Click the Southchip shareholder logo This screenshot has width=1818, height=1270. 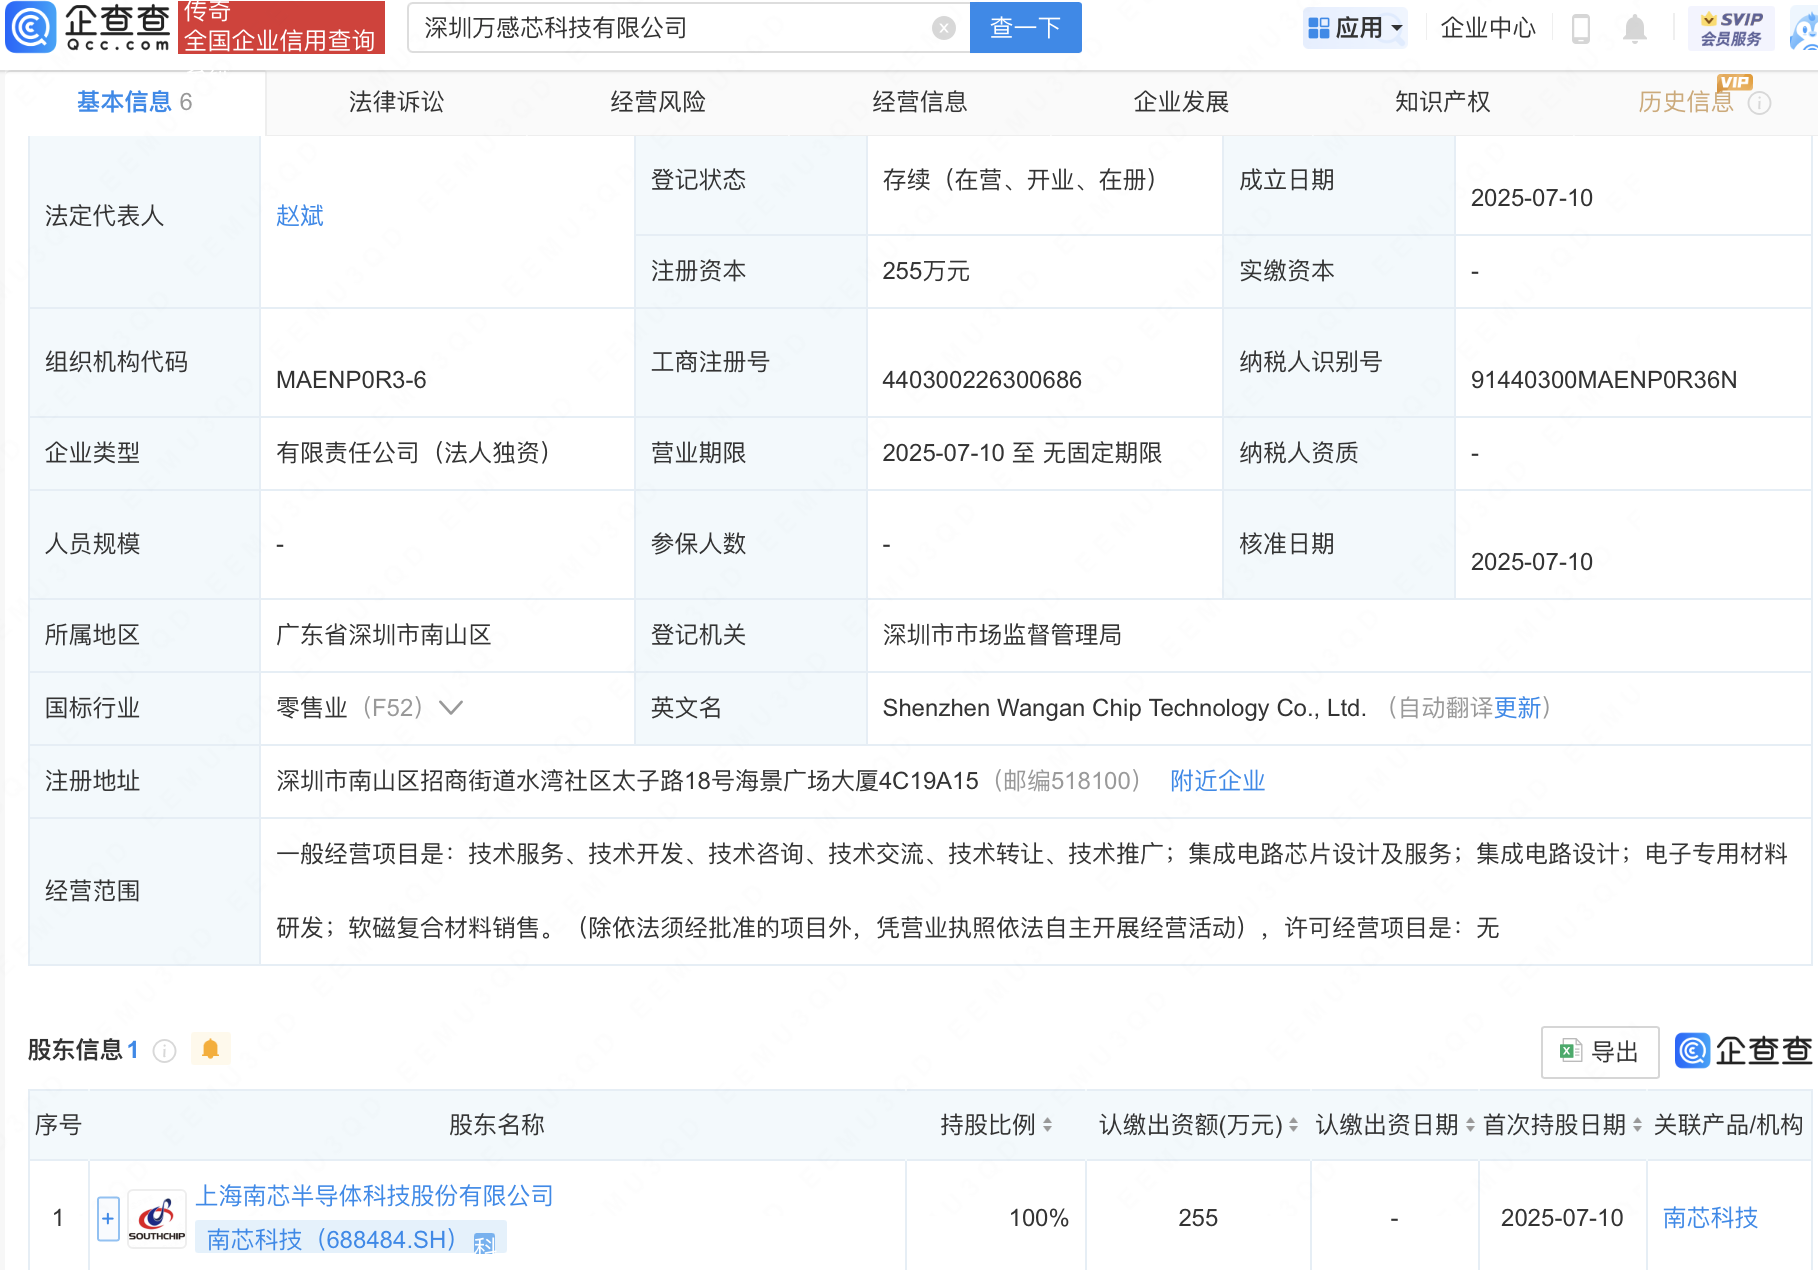(x=157, y=1218)
